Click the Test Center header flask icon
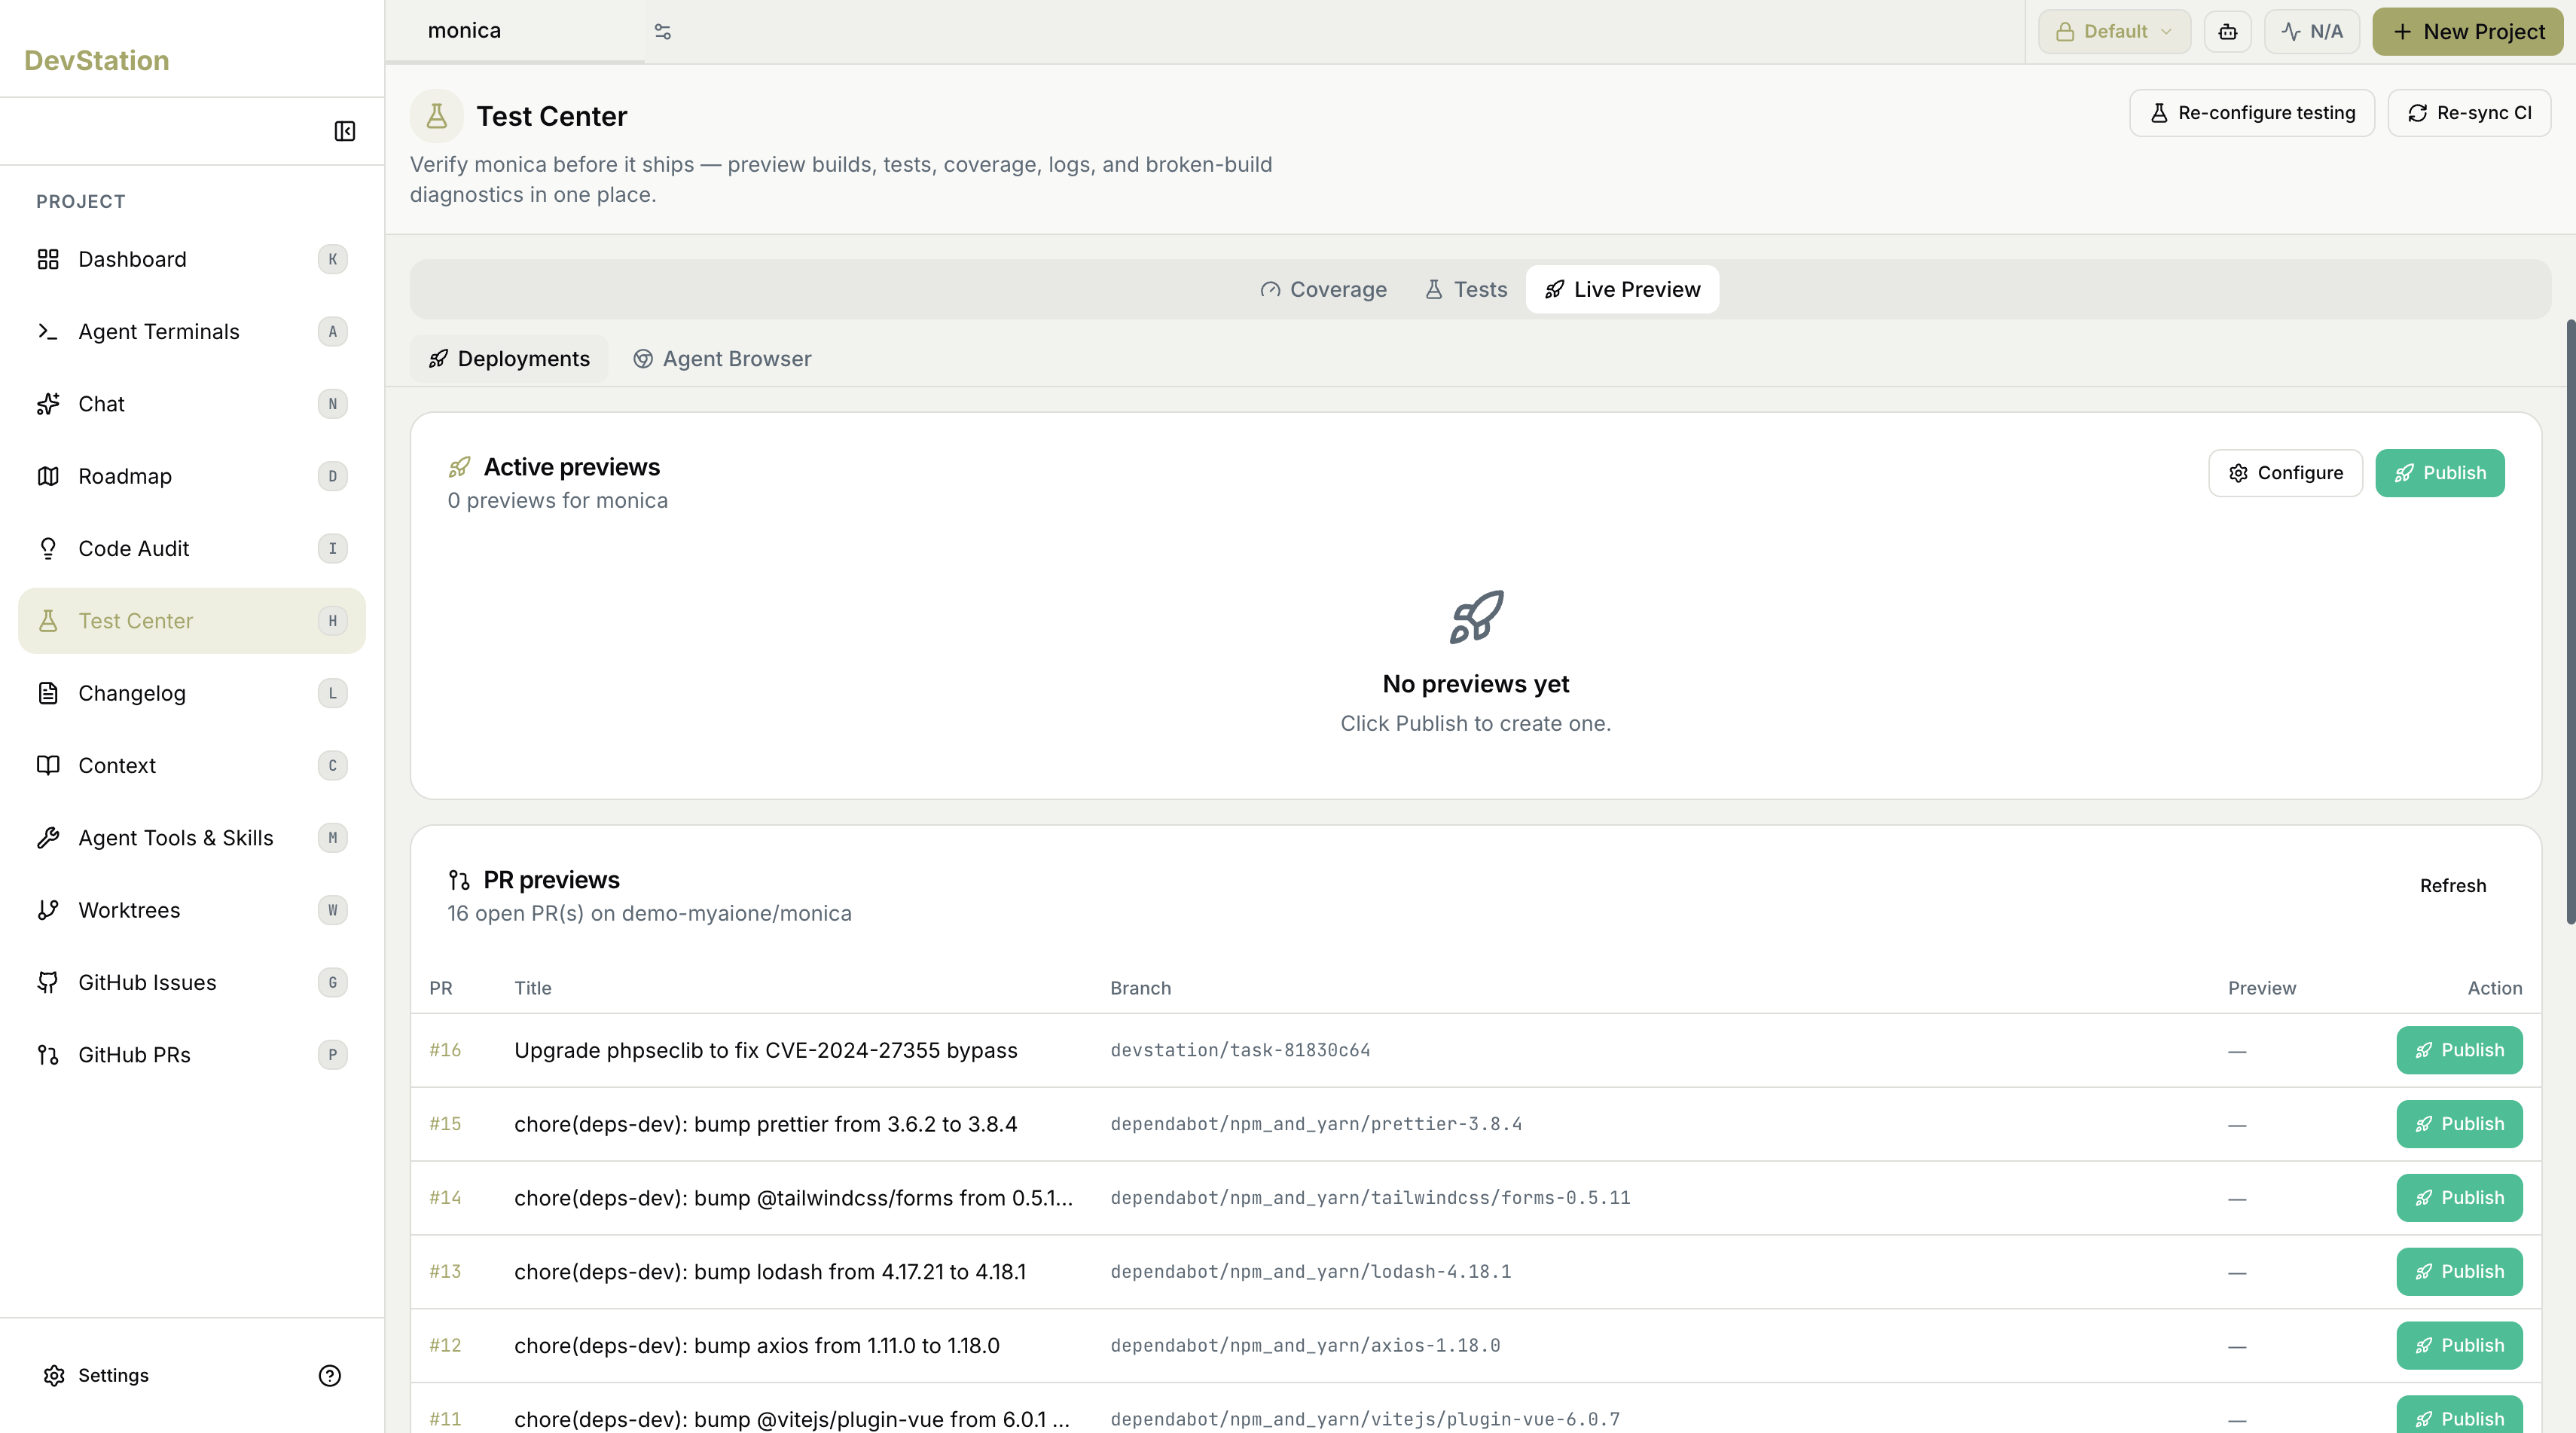2576x1433 pixels. 436,116
